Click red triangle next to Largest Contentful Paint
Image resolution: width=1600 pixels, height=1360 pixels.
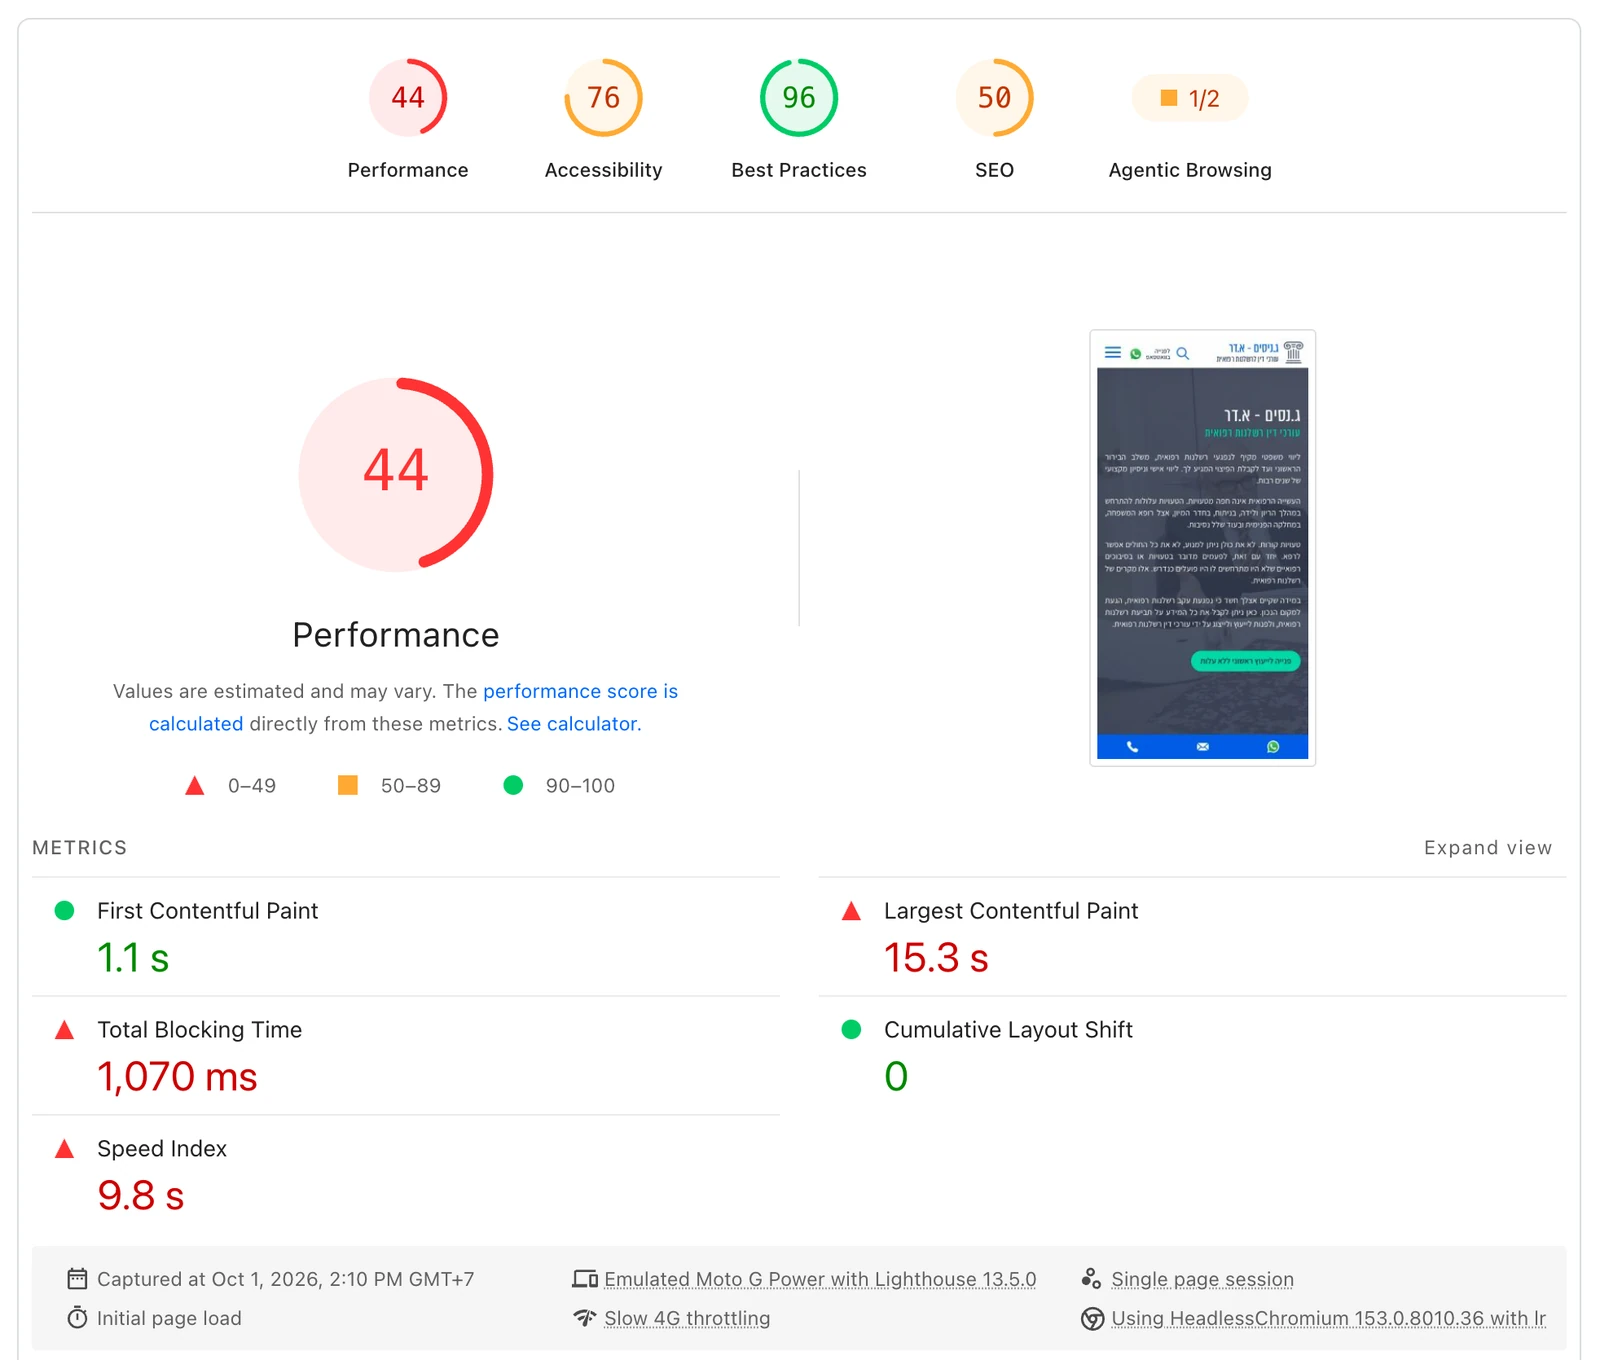pos(851,911)
